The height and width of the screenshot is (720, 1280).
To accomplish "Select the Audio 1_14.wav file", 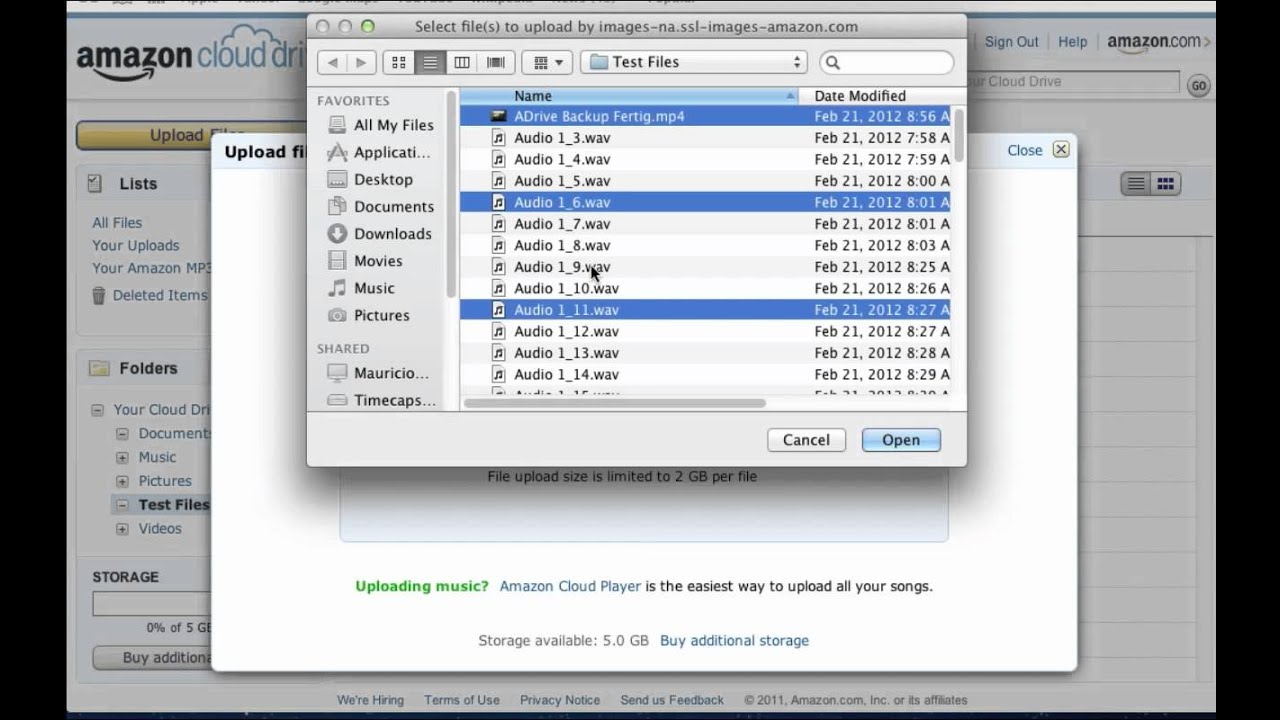I will click(x=705, y=374).
